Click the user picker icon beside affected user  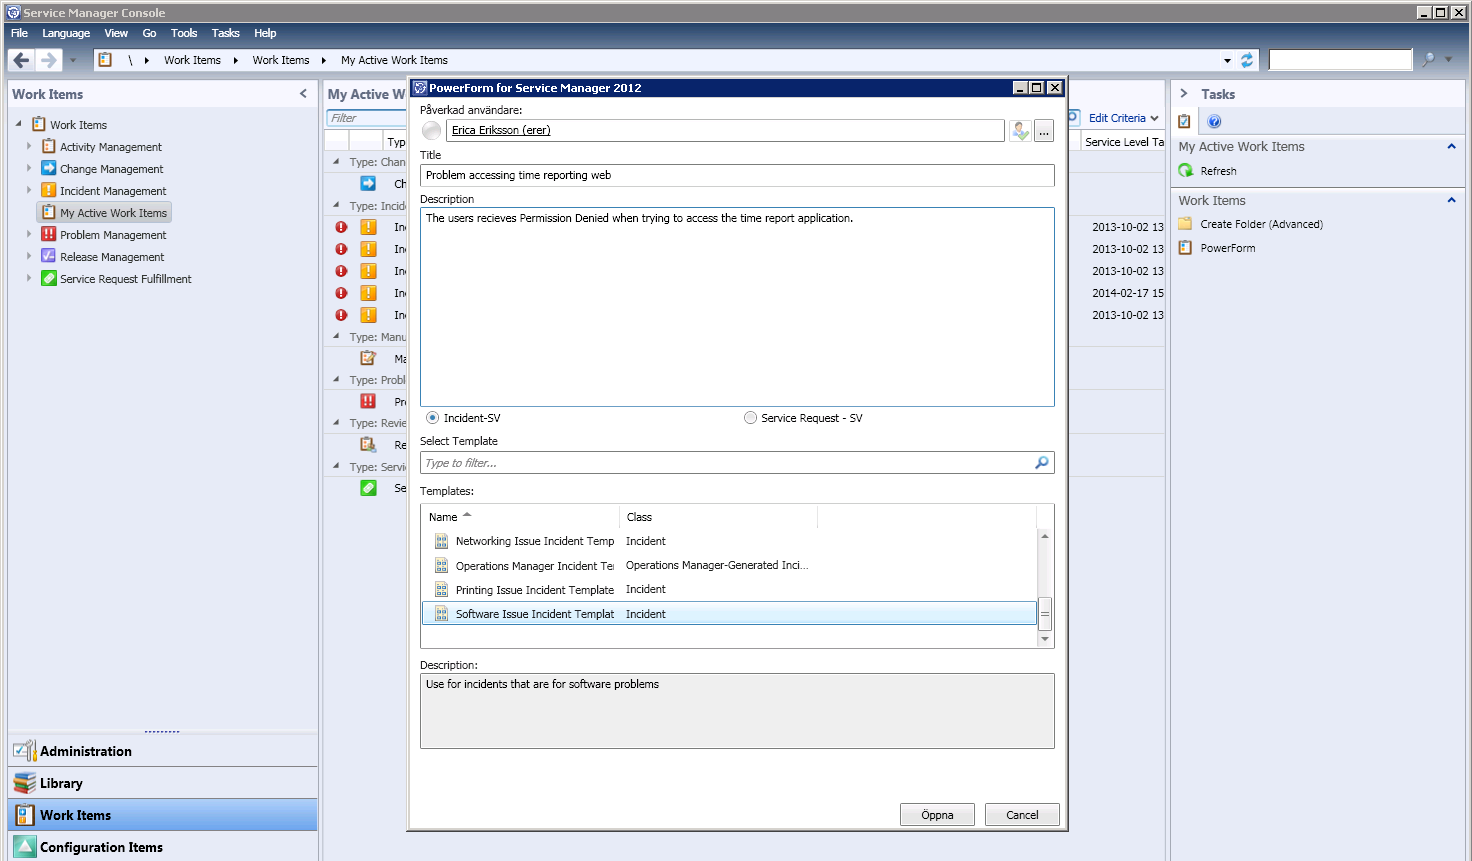(x=1020, y=131)
